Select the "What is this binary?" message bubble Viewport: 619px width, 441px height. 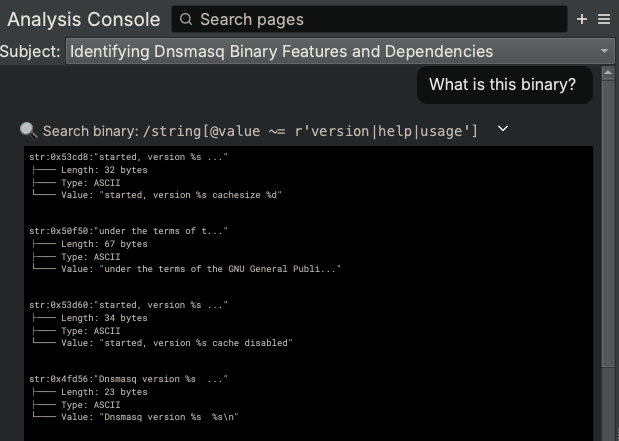[x=502, y=85]
